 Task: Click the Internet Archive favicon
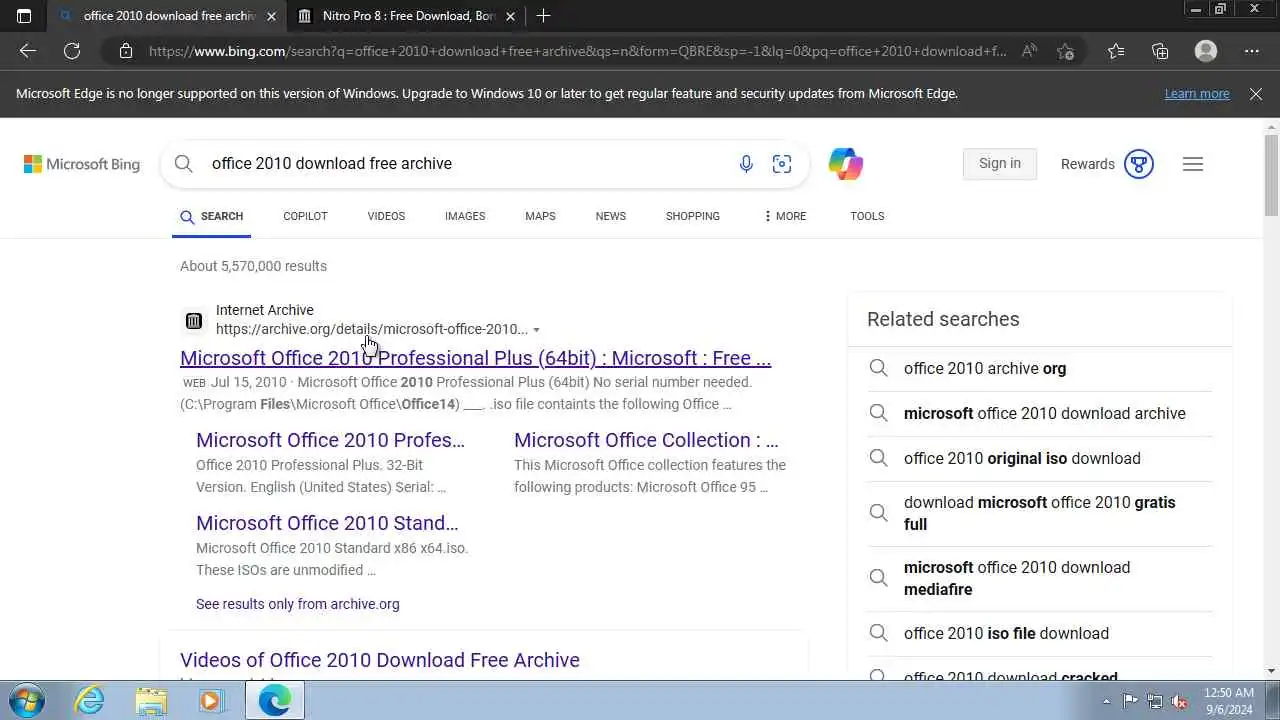tap(194, 321)
